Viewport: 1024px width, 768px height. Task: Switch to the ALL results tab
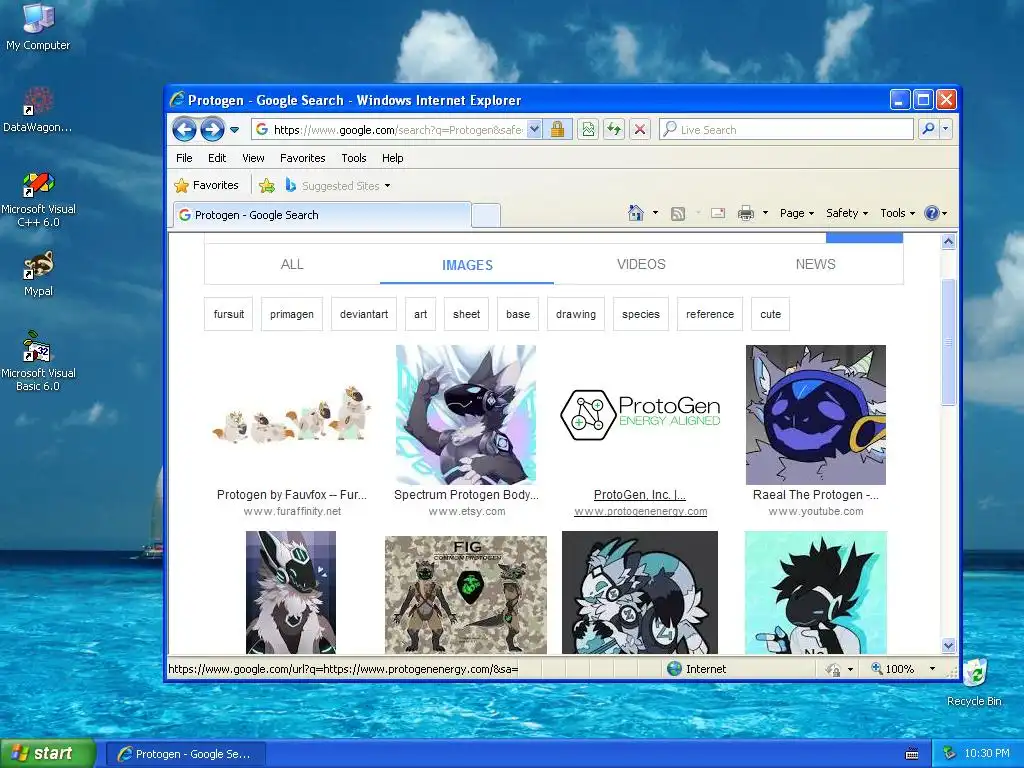click(x=292, y=264)
